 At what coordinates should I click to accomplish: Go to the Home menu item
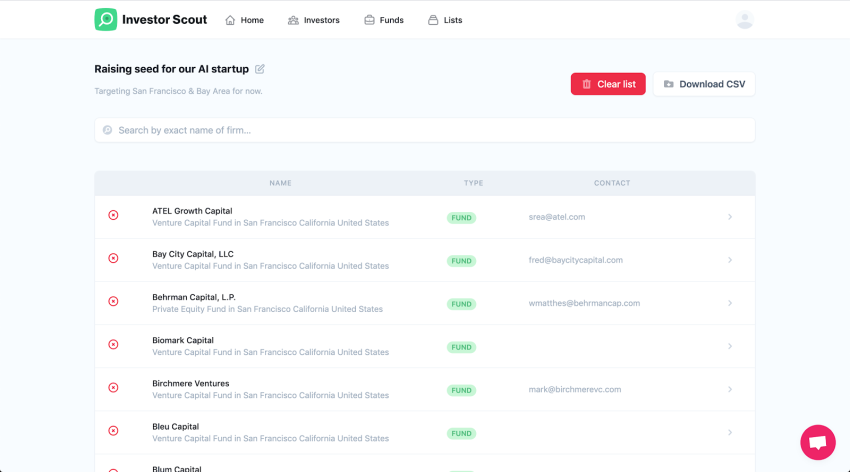(245, 20)
